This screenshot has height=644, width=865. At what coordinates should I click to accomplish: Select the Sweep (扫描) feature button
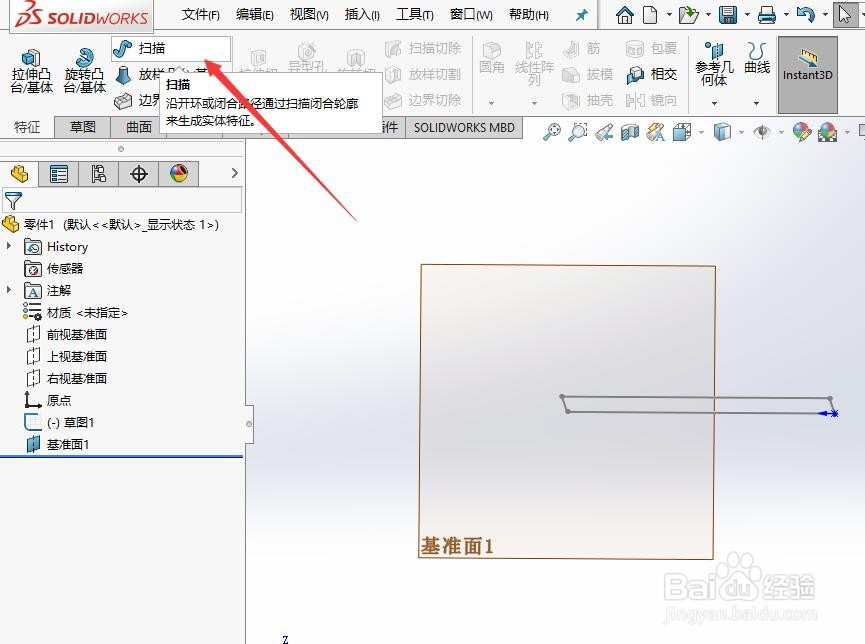coord(170,49)
